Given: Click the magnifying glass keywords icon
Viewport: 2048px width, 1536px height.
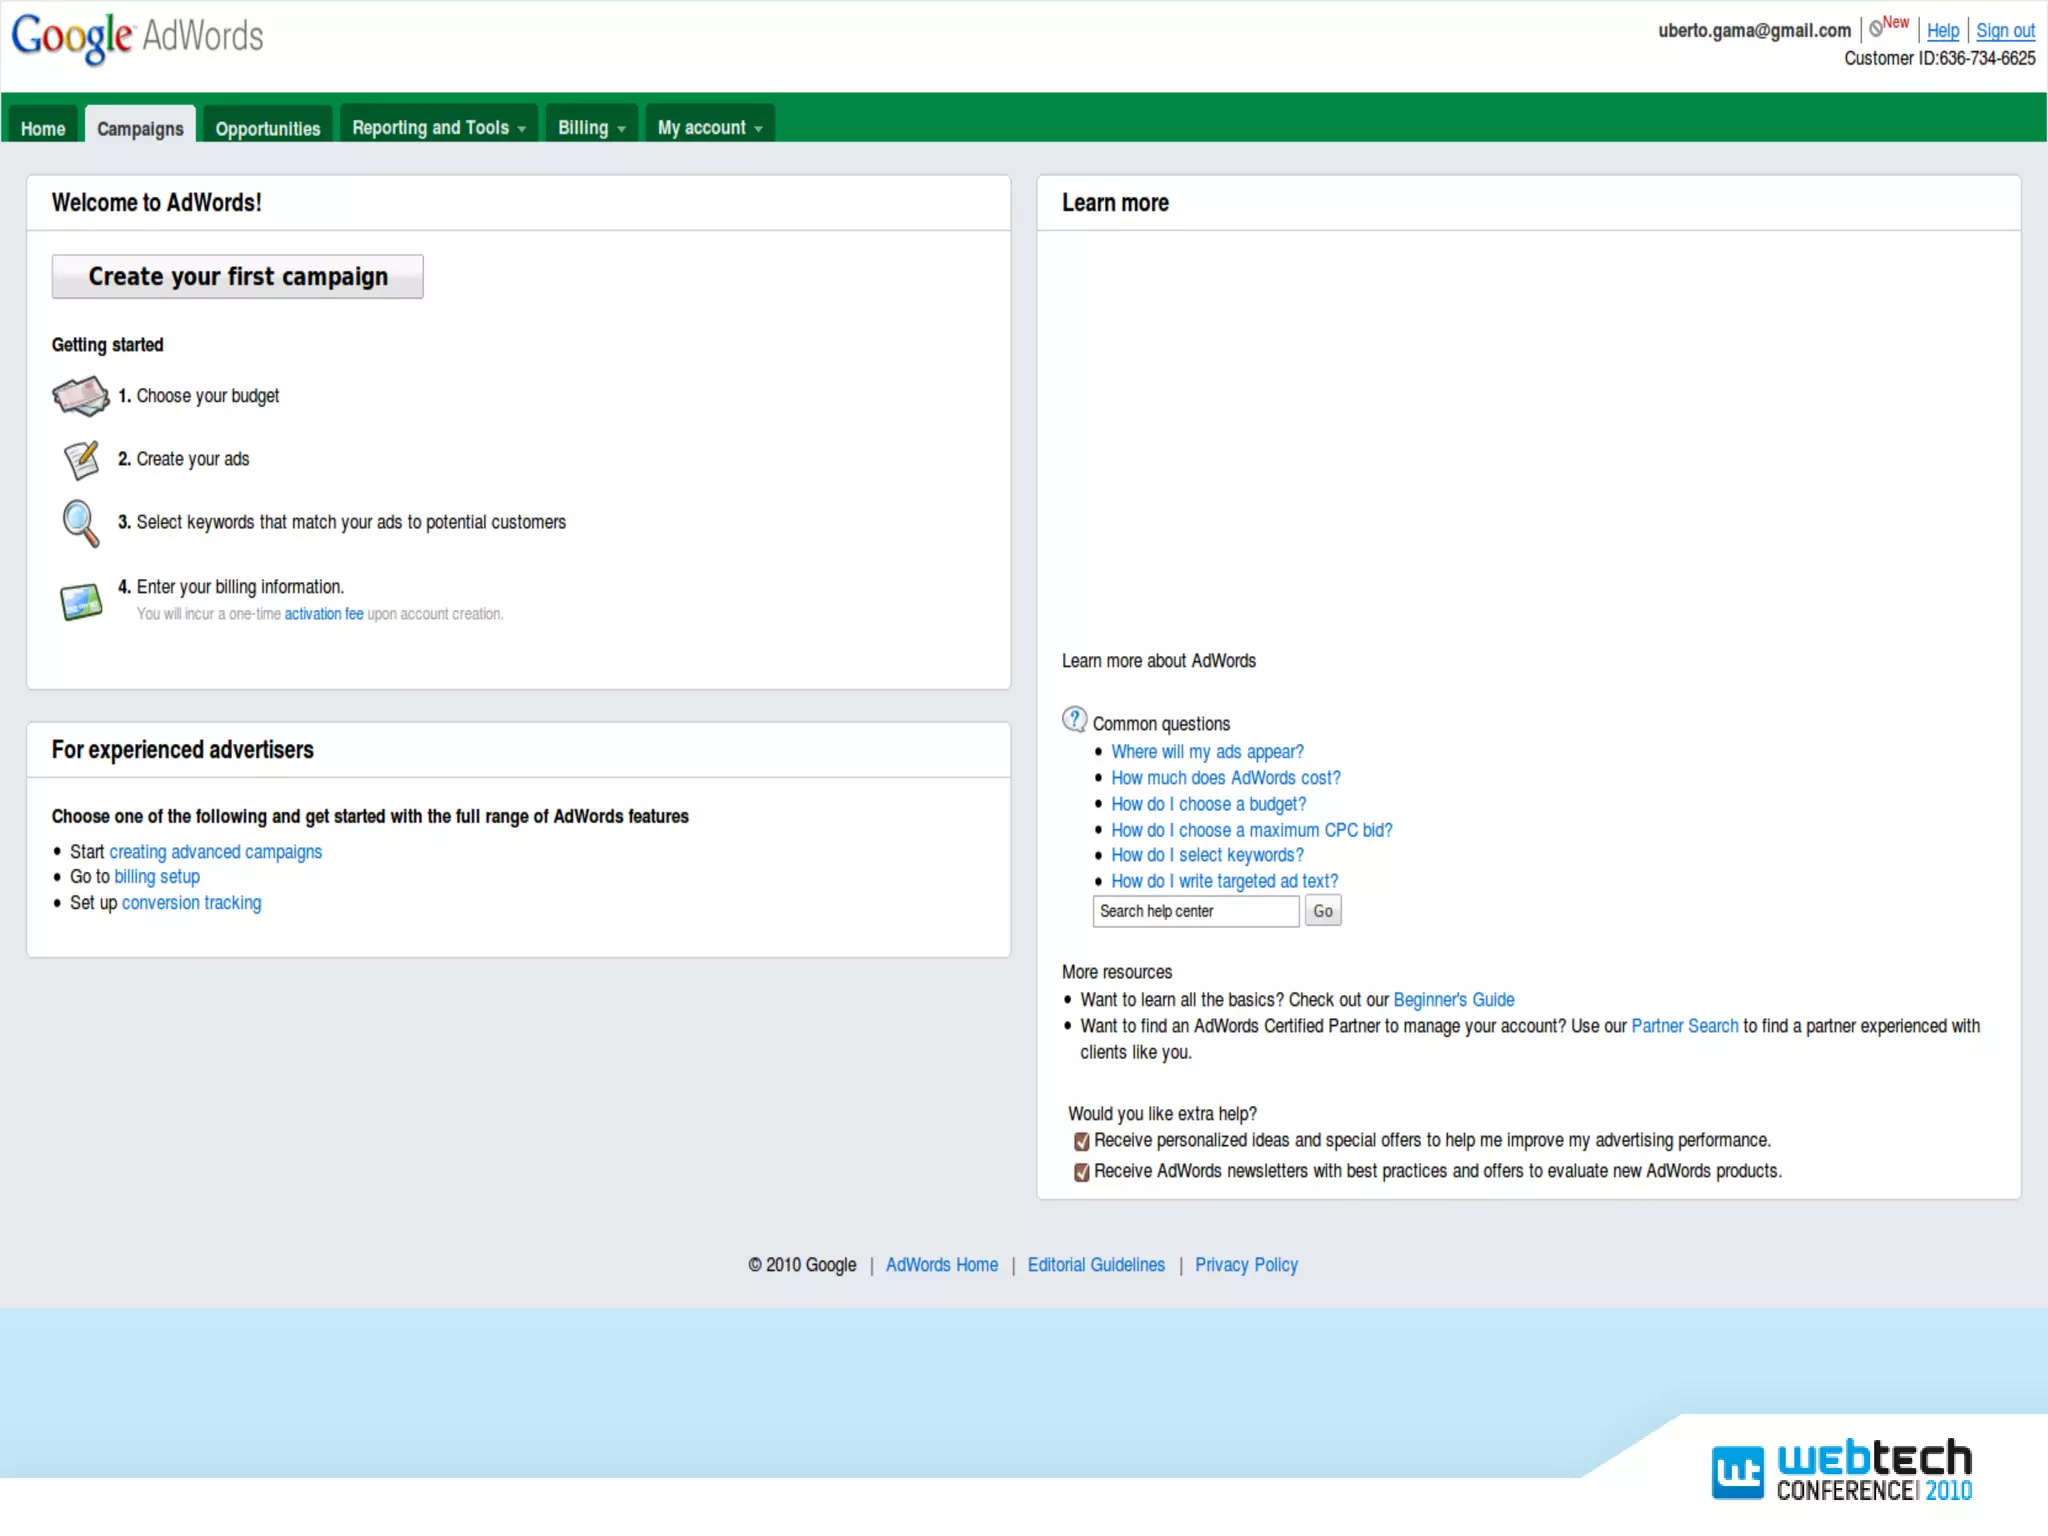Looking at the screenshot, I should 80,523.
